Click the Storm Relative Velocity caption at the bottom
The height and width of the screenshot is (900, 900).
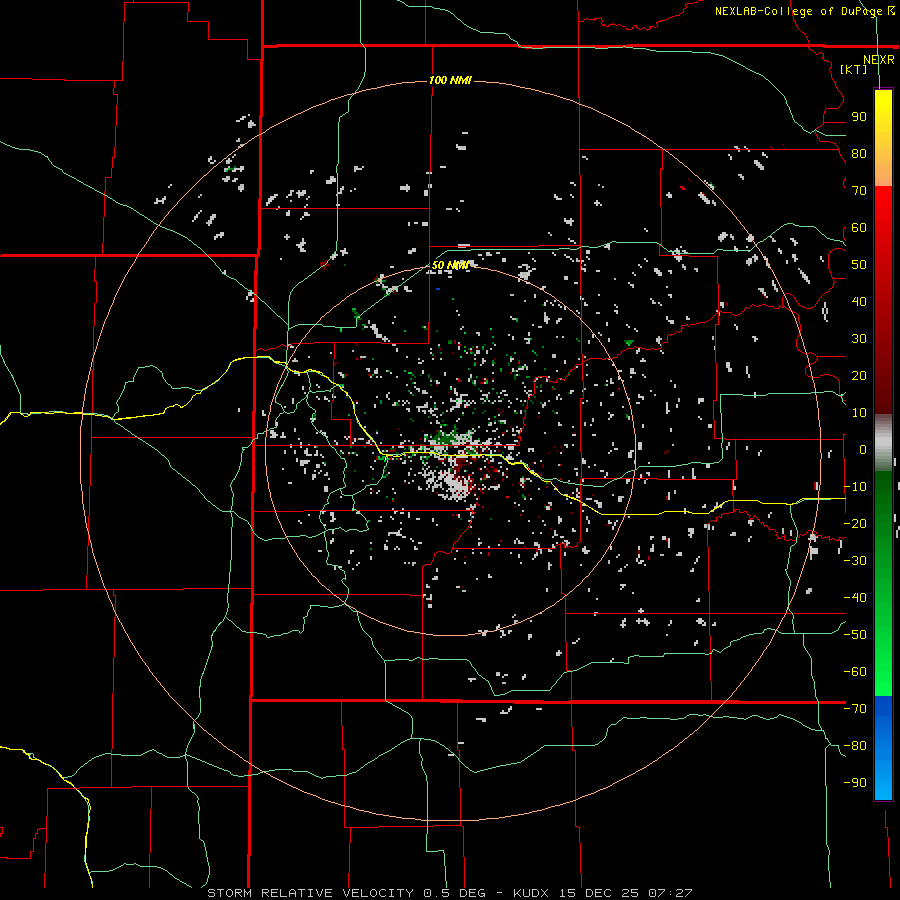[450, 893]
